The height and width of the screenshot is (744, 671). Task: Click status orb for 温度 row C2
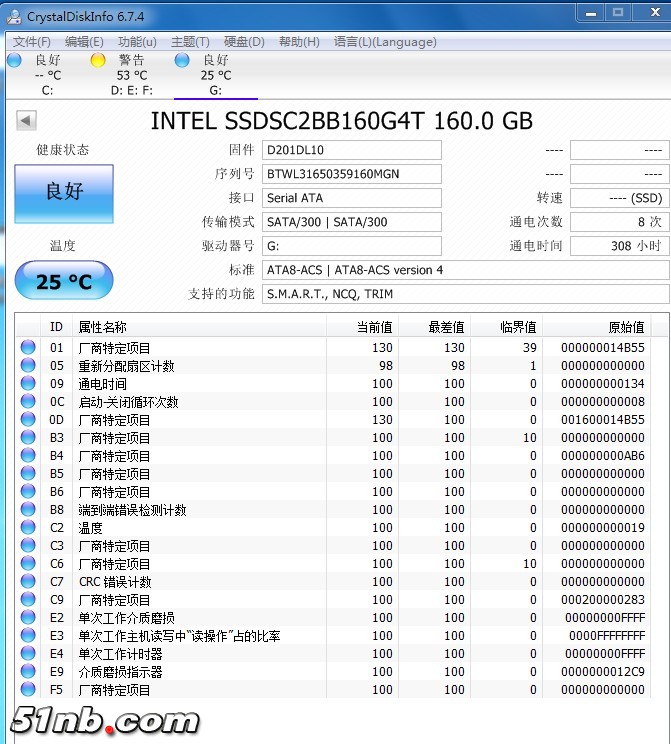(28, 528)
